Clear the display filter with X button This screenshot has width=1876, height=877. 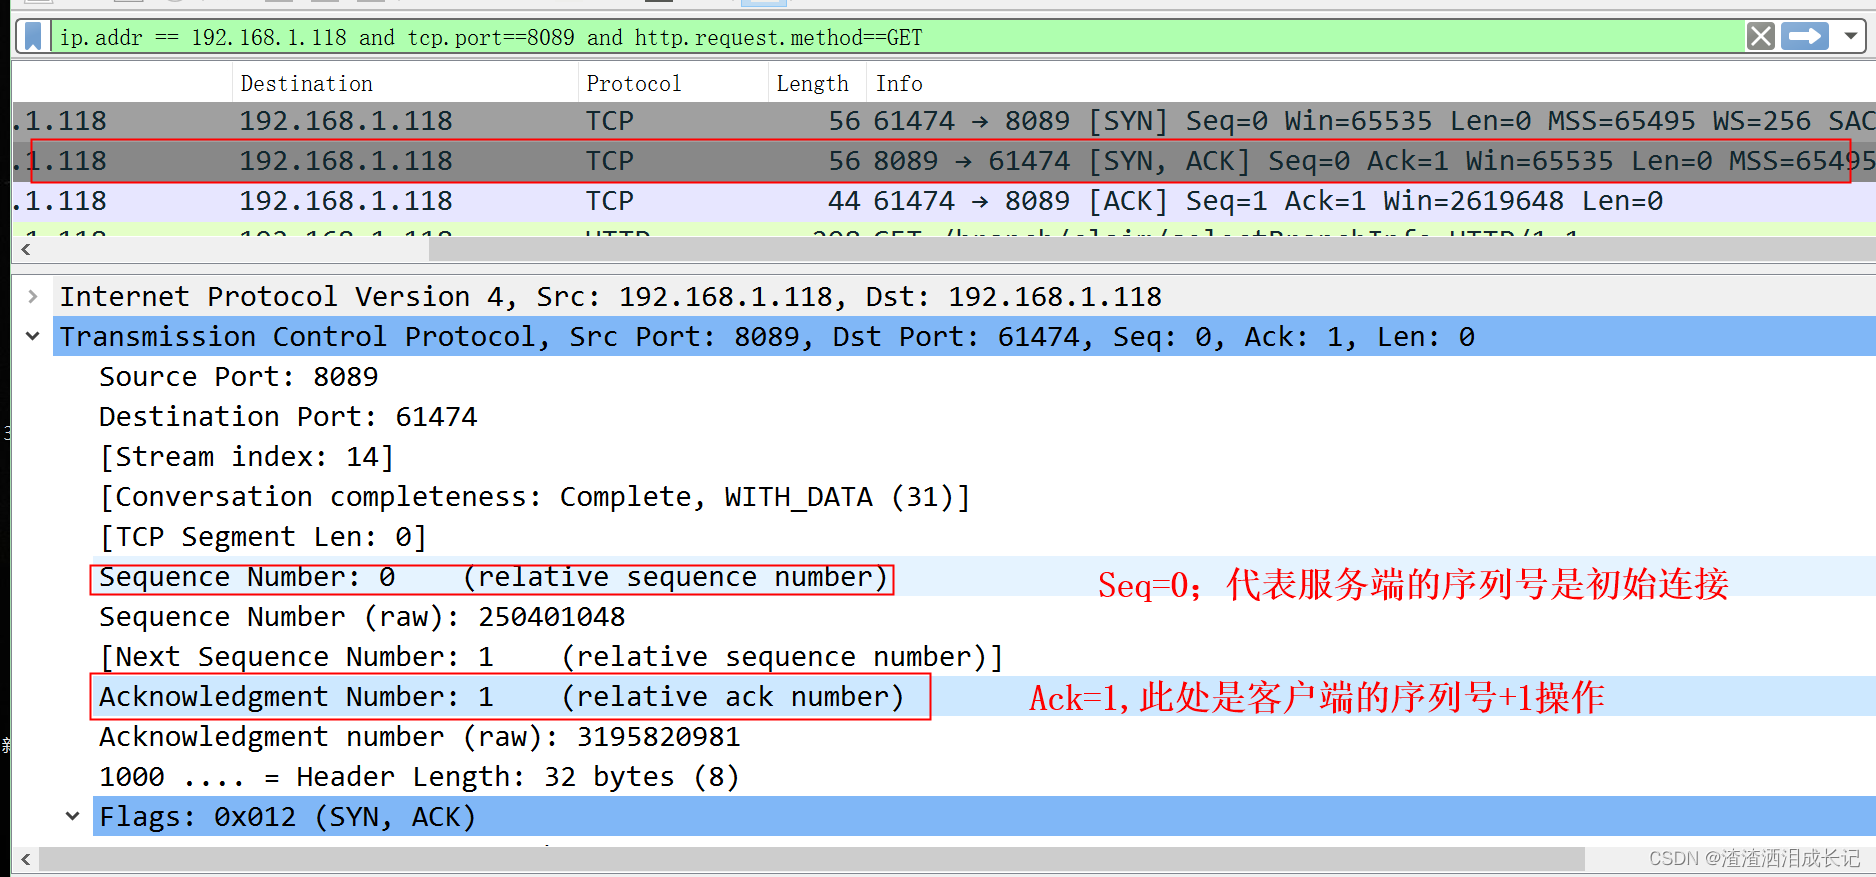1761,37
